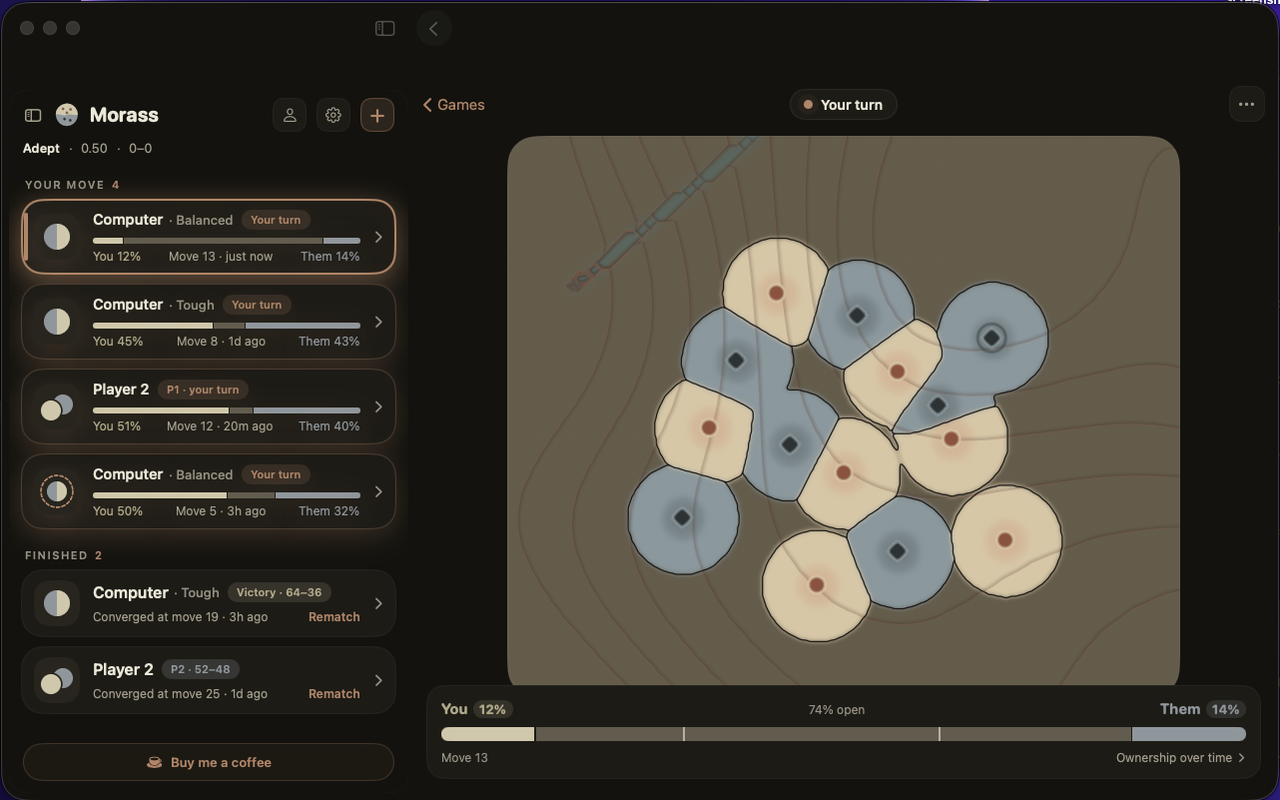The width and height of the screenshot is (1280, 800).
Task: Click the 0–0 record text
Action: tap(141, 148)
